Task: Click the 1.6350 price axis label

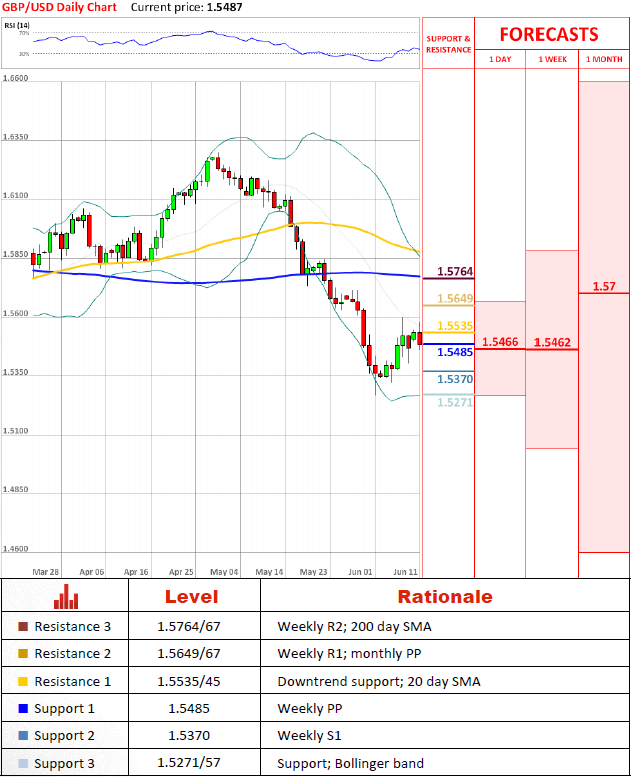Action: click(15, 137)
